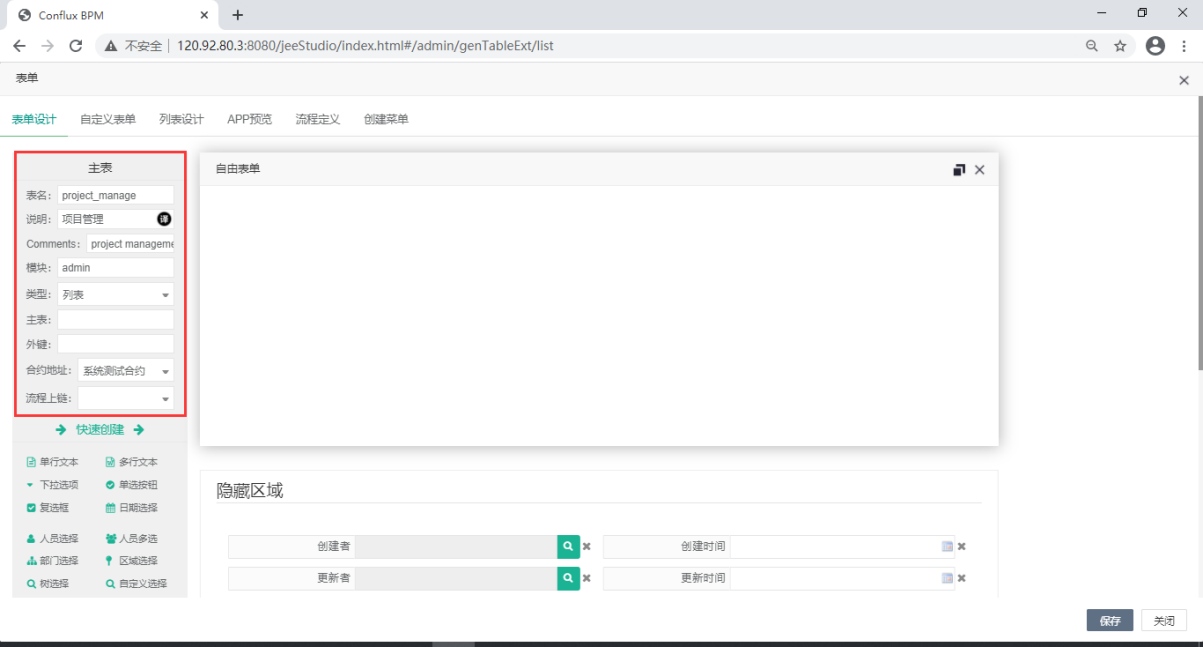The width and height of the screenshot is (1203, 647).
Task: Focus the empty 外键 input field
Action: pyautogui.click(x=116, y=344)
